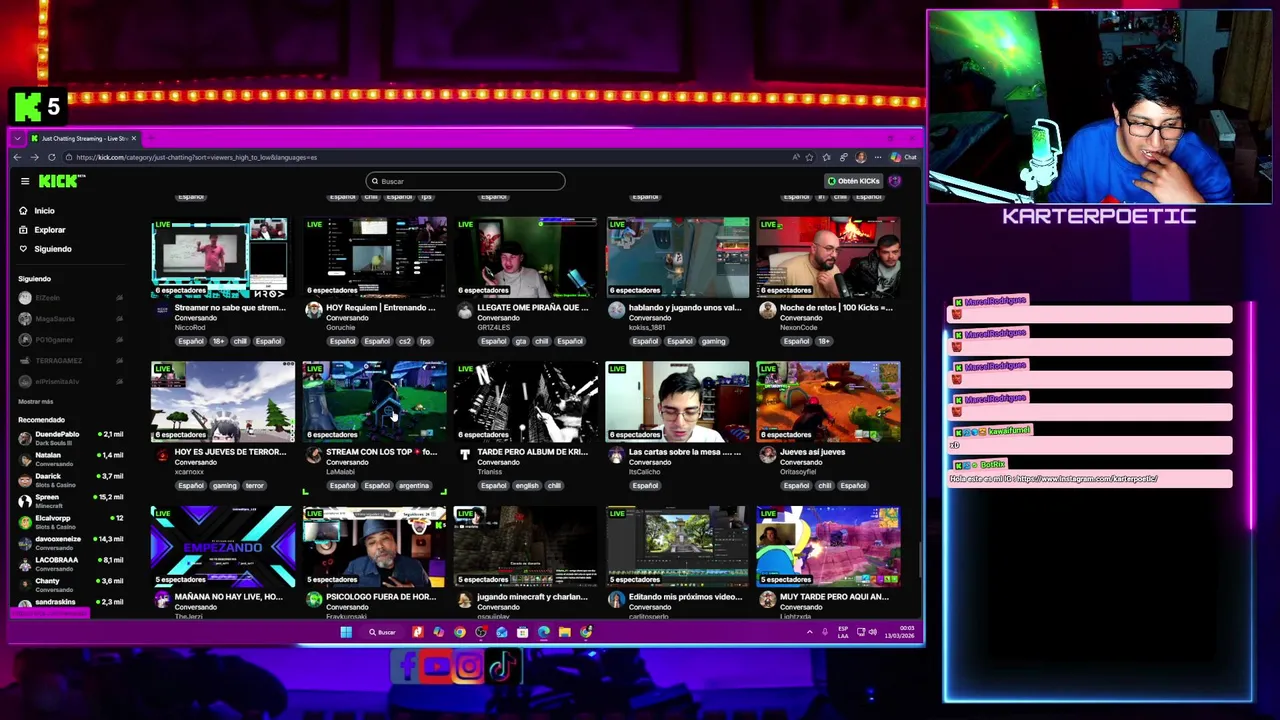1280x720 pixels.
Task: Click the browser forward arrow
Action: [x=34, y=157]
